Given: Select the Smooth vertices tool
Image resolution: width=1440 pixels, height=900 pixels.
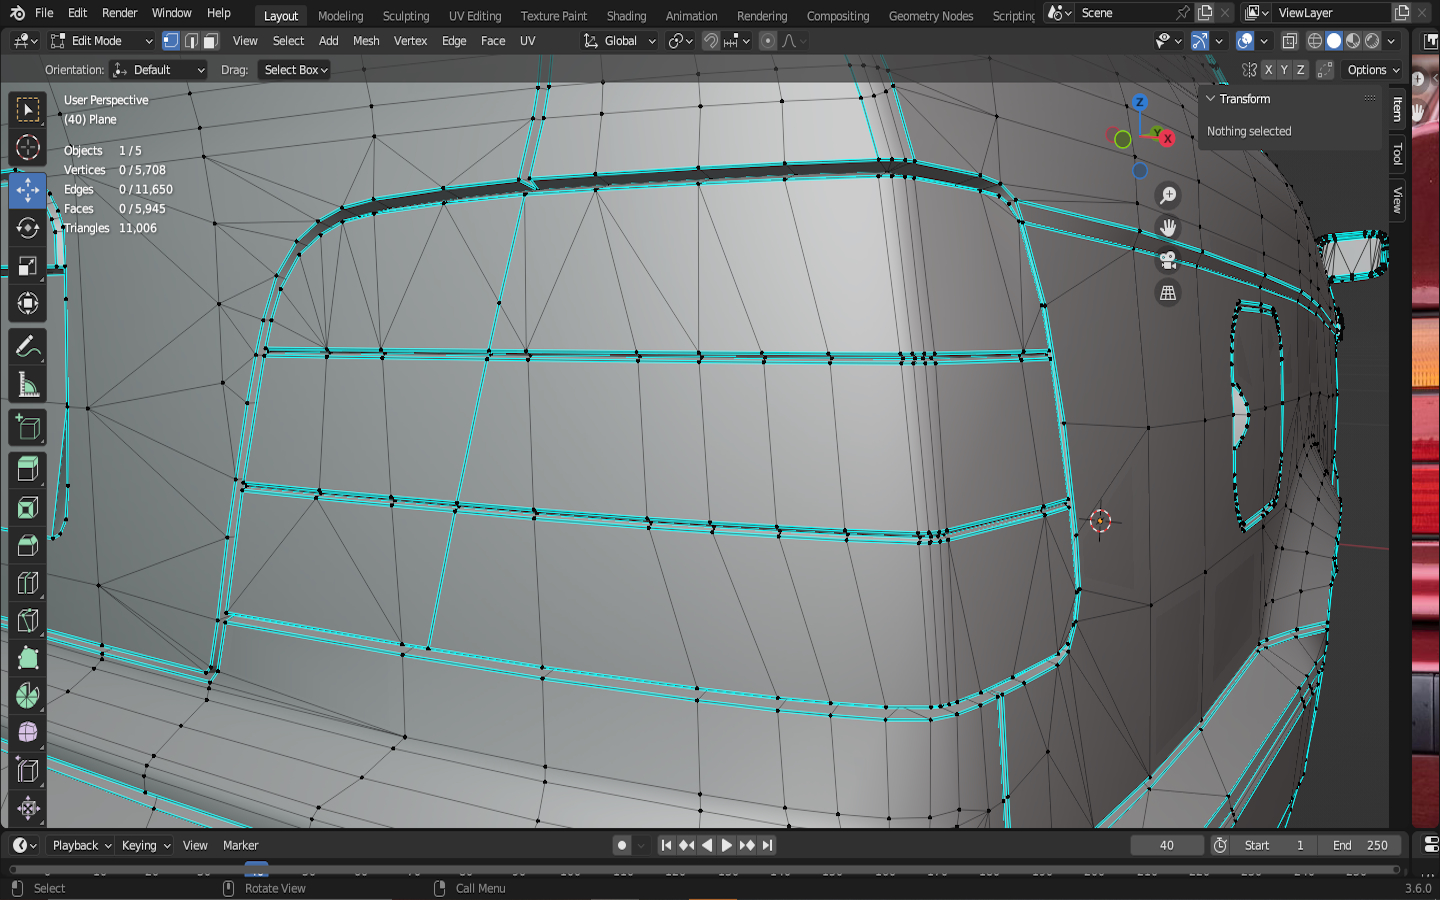Looking at the screenshot, I should pyautogui.click(x=28, y=733).
